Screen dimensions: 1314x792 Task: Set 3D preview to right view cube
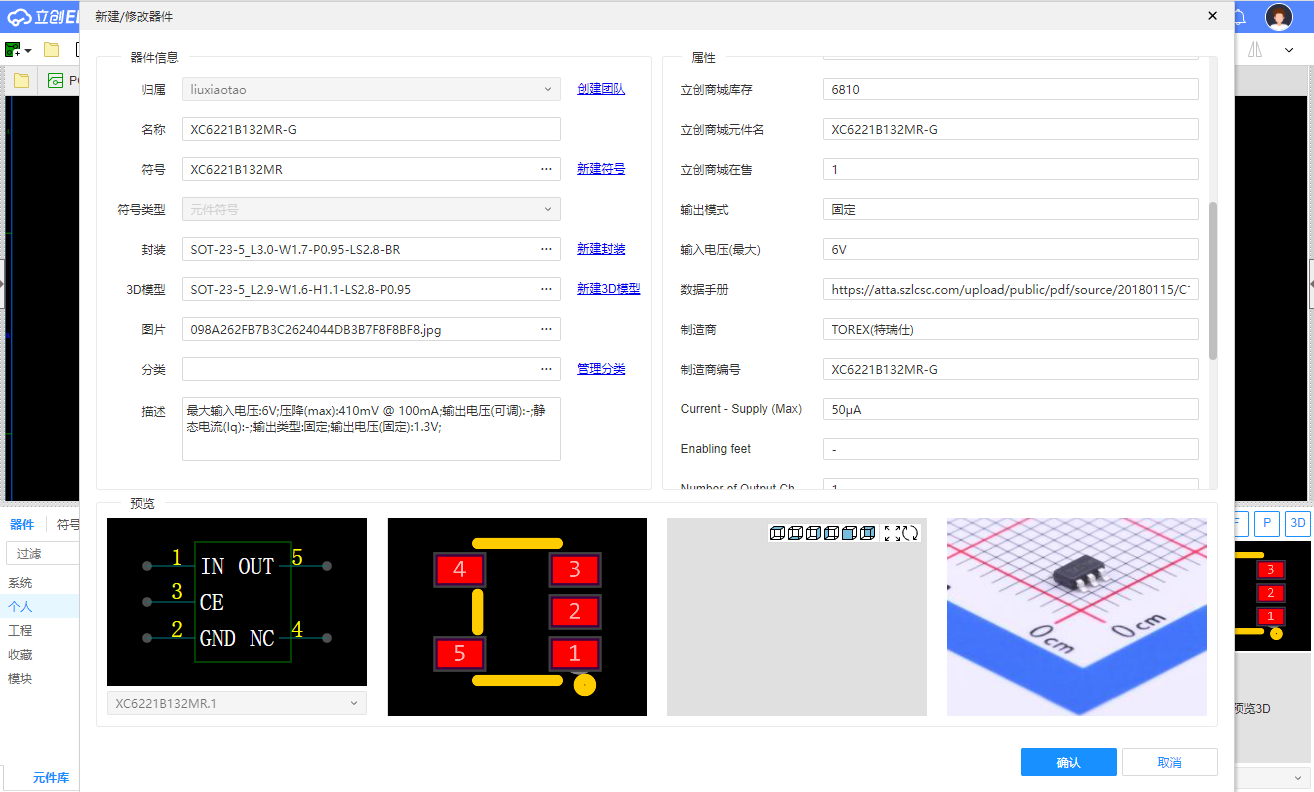(813, 533)
